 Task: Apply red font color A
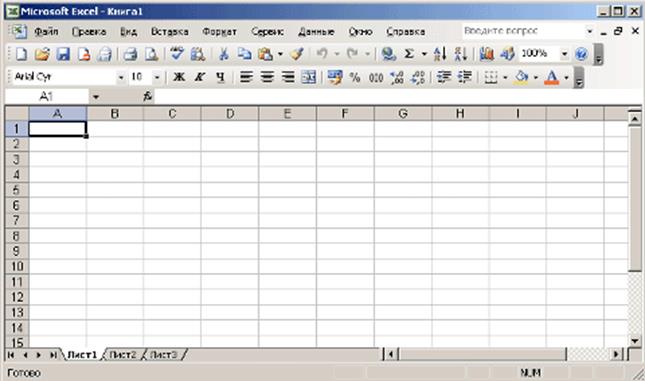552,77
